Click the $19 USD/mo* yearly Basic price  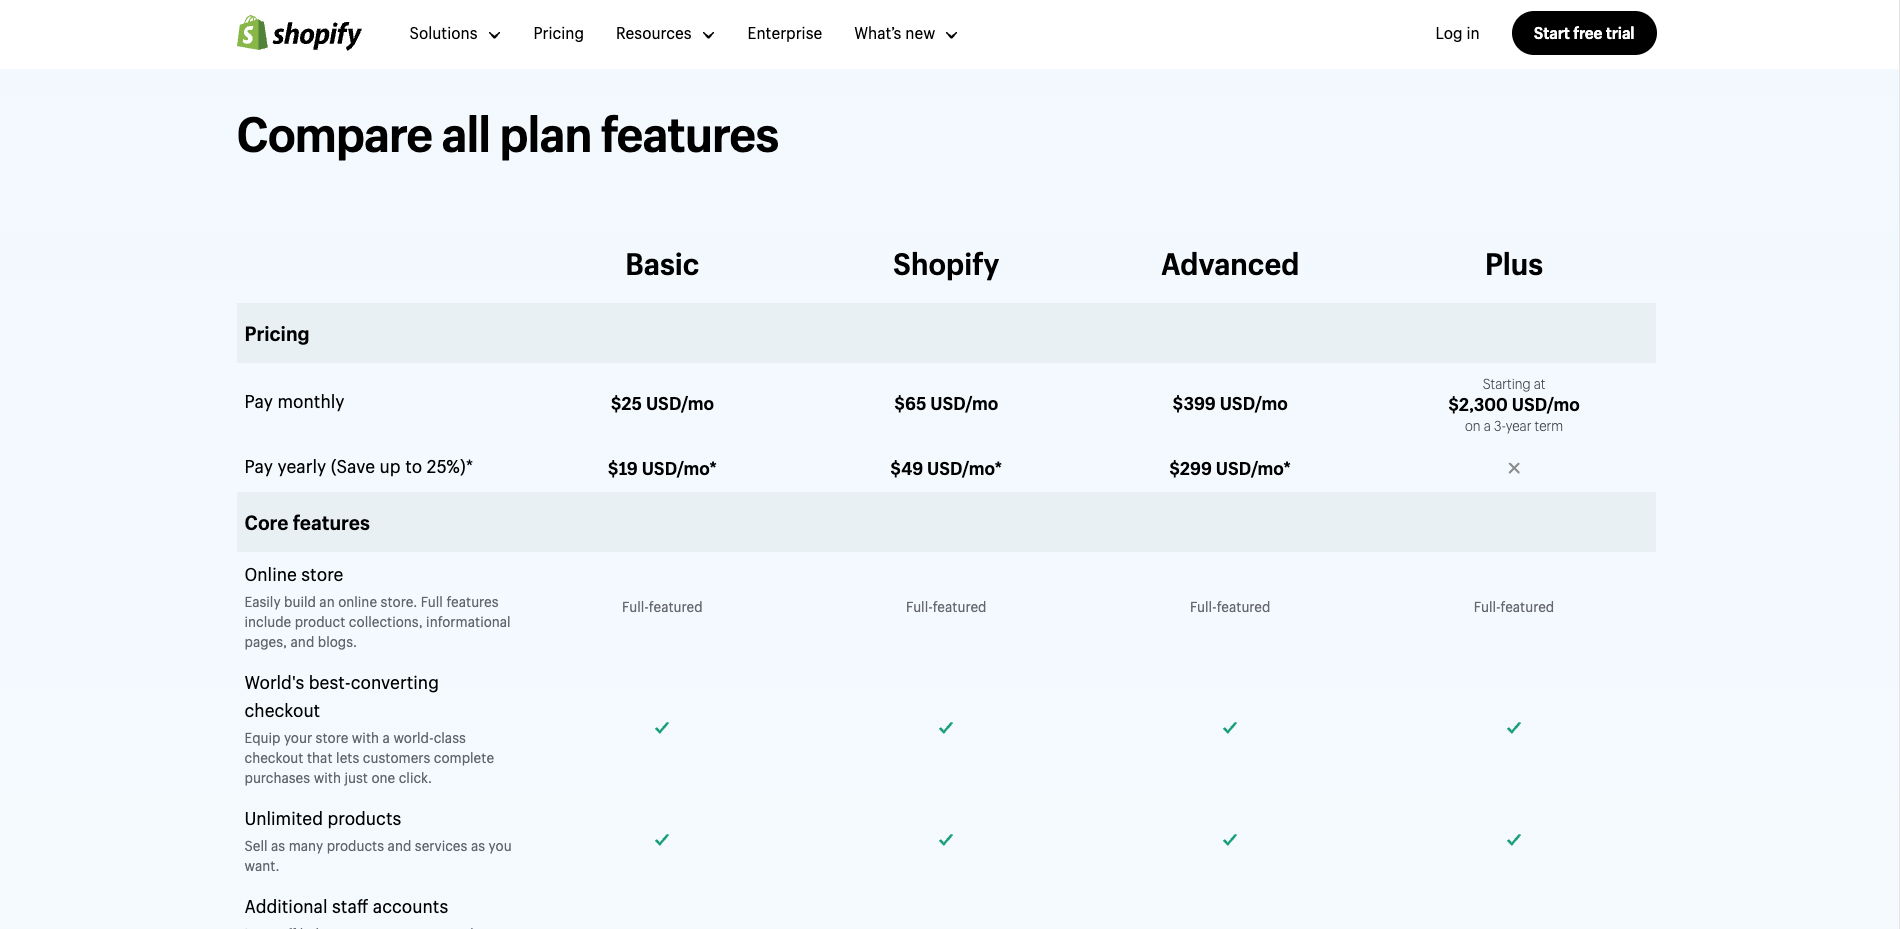662,469
